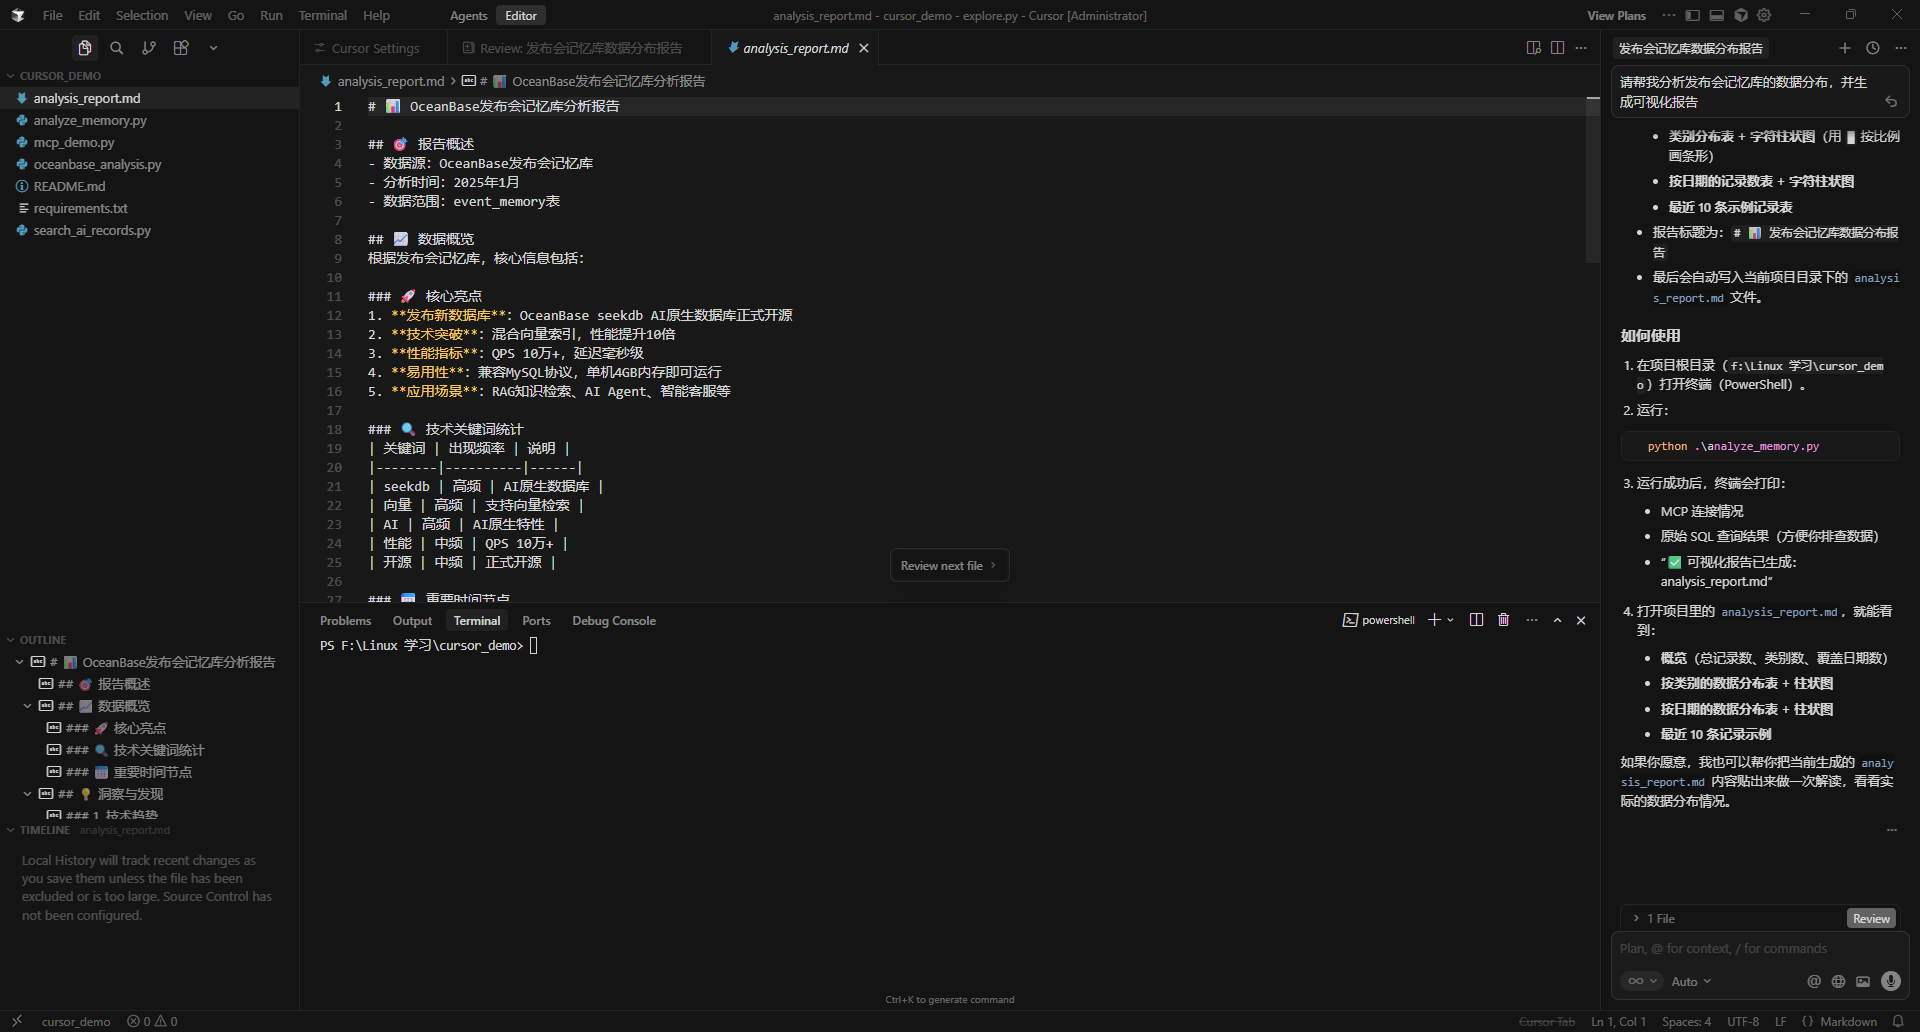Open the Auto model selector dropdown
Viewport: 1920px width, 1032px height.
(x=1691, y=981)
